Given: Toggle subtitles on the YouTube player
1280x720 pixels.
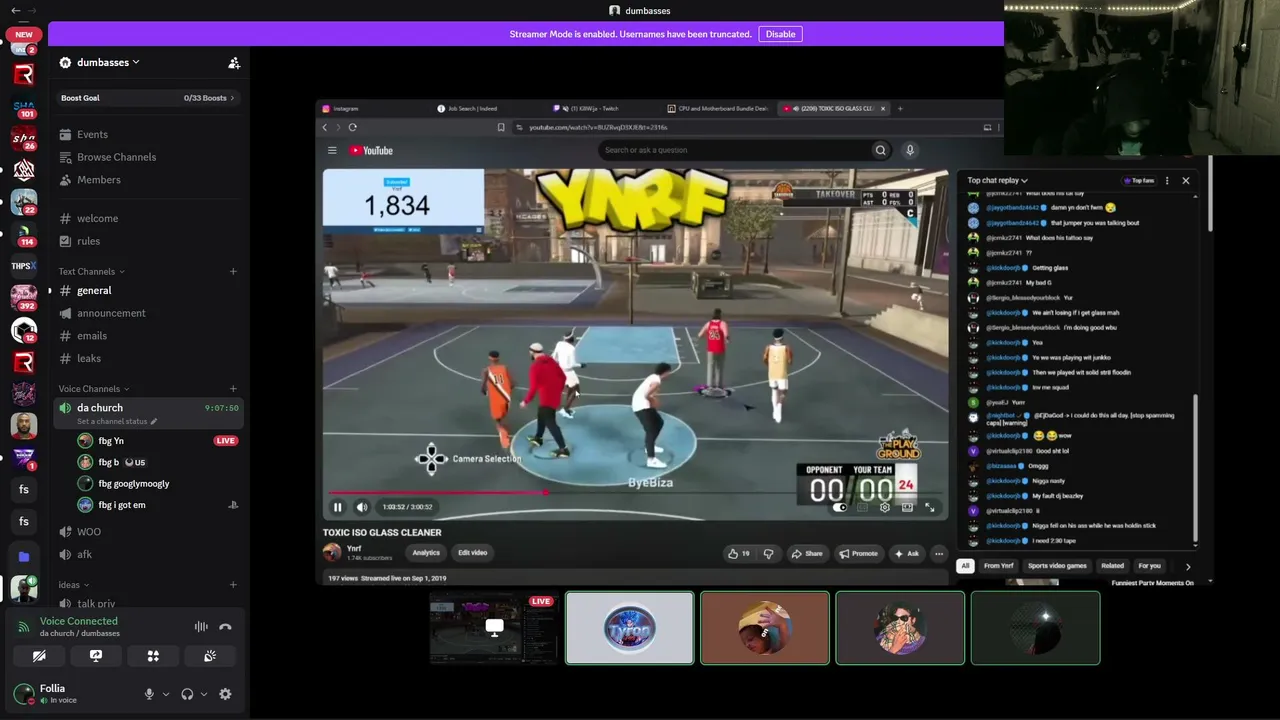Looking at the screenshot, I should 862,507.
